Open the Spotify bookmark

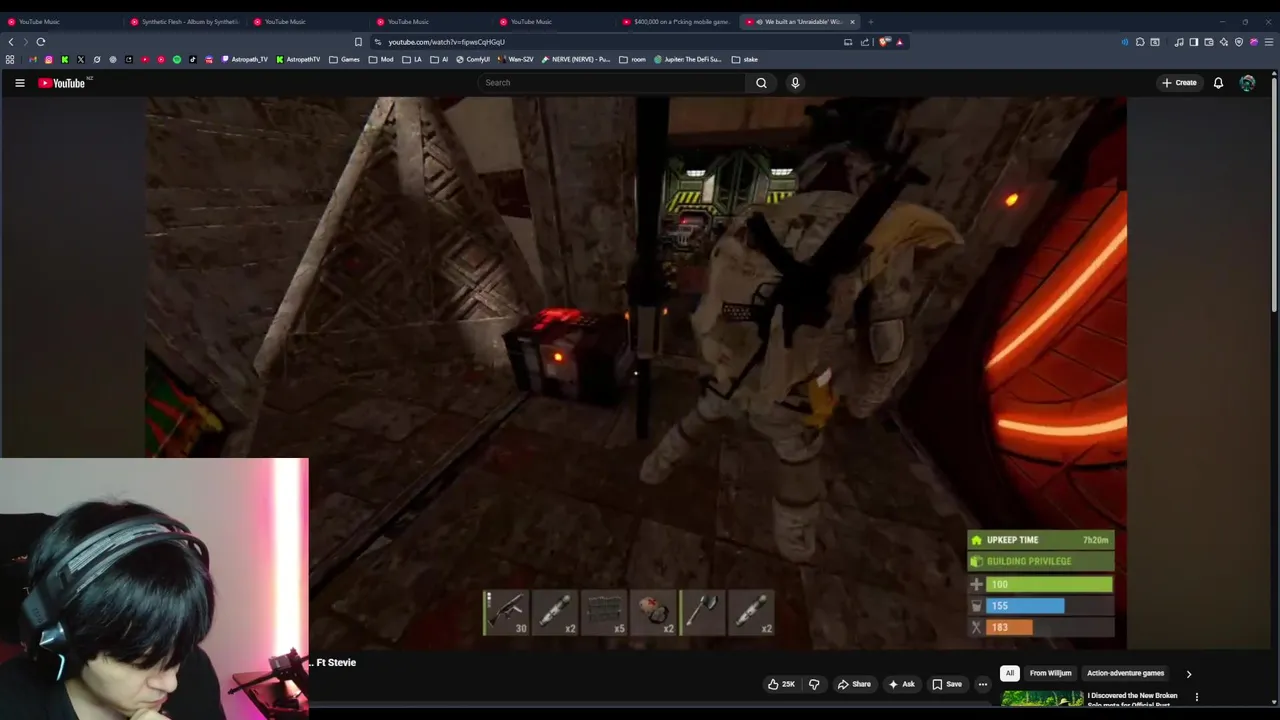point(177,60)
